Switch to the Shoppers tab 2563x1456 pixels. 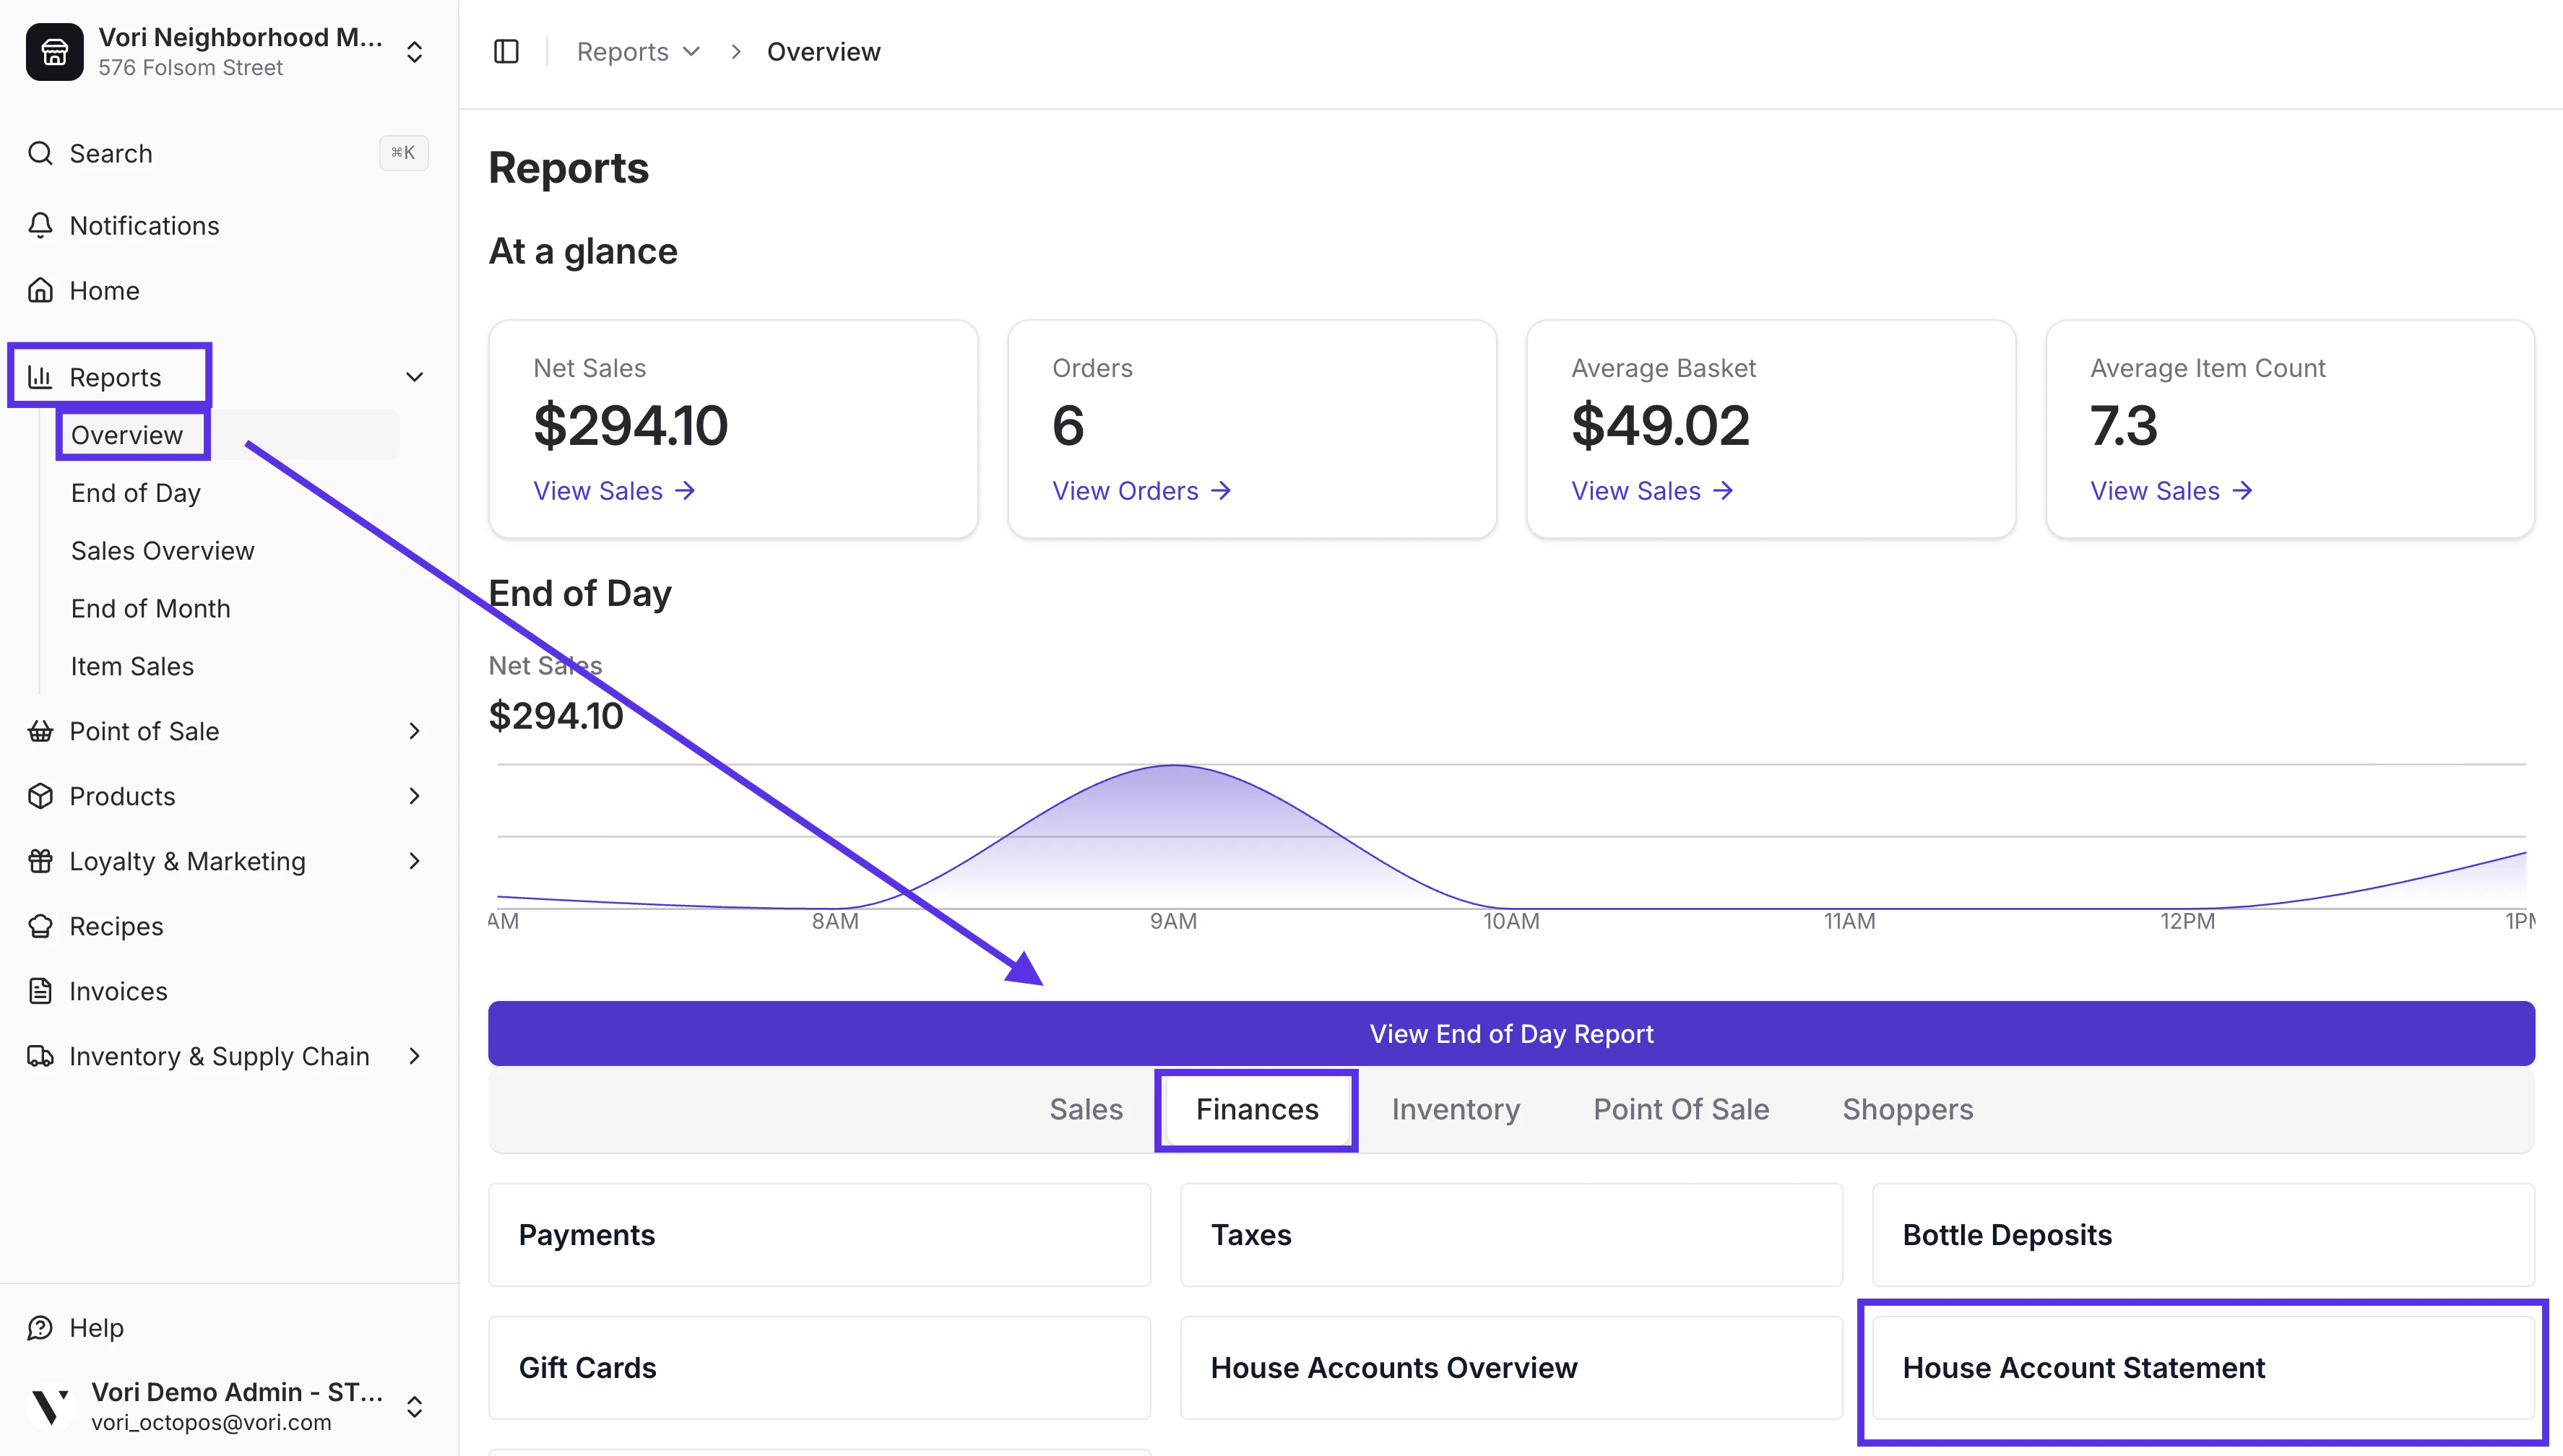(x=1907, y=1110)
